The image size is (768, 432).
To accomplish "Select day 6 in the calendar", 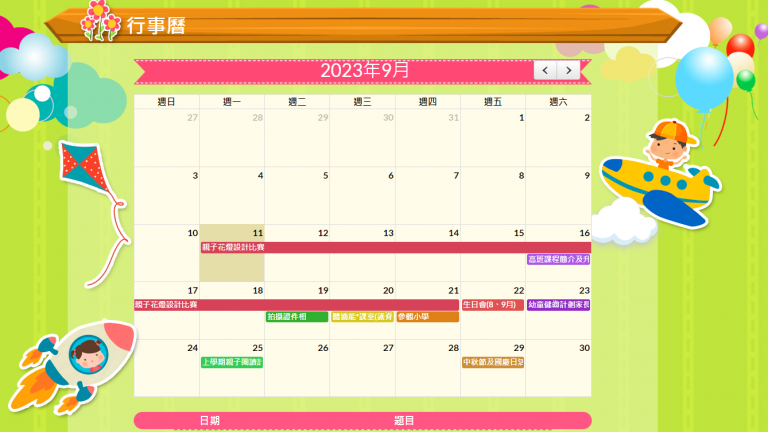I will (x=362, y=195).
